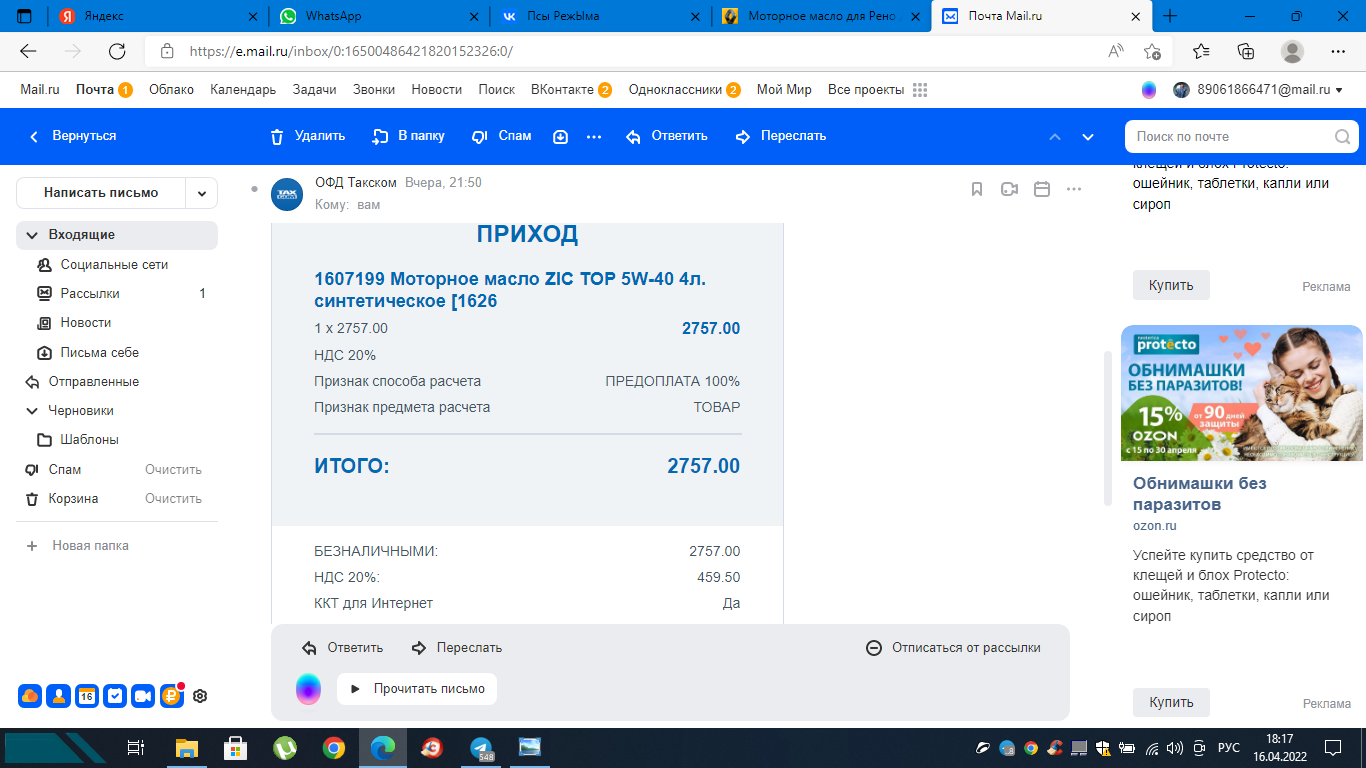The height and width of the screenshot is (768, 1366).
Task: Open Google Chrome from Windows taskbar
Action: pos(334,748)
